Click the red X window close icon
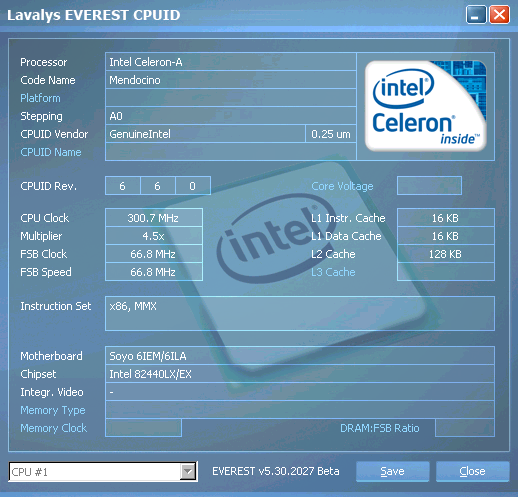Image resolution: width=518 pixels, height=497 pixels. pos(499,15)
